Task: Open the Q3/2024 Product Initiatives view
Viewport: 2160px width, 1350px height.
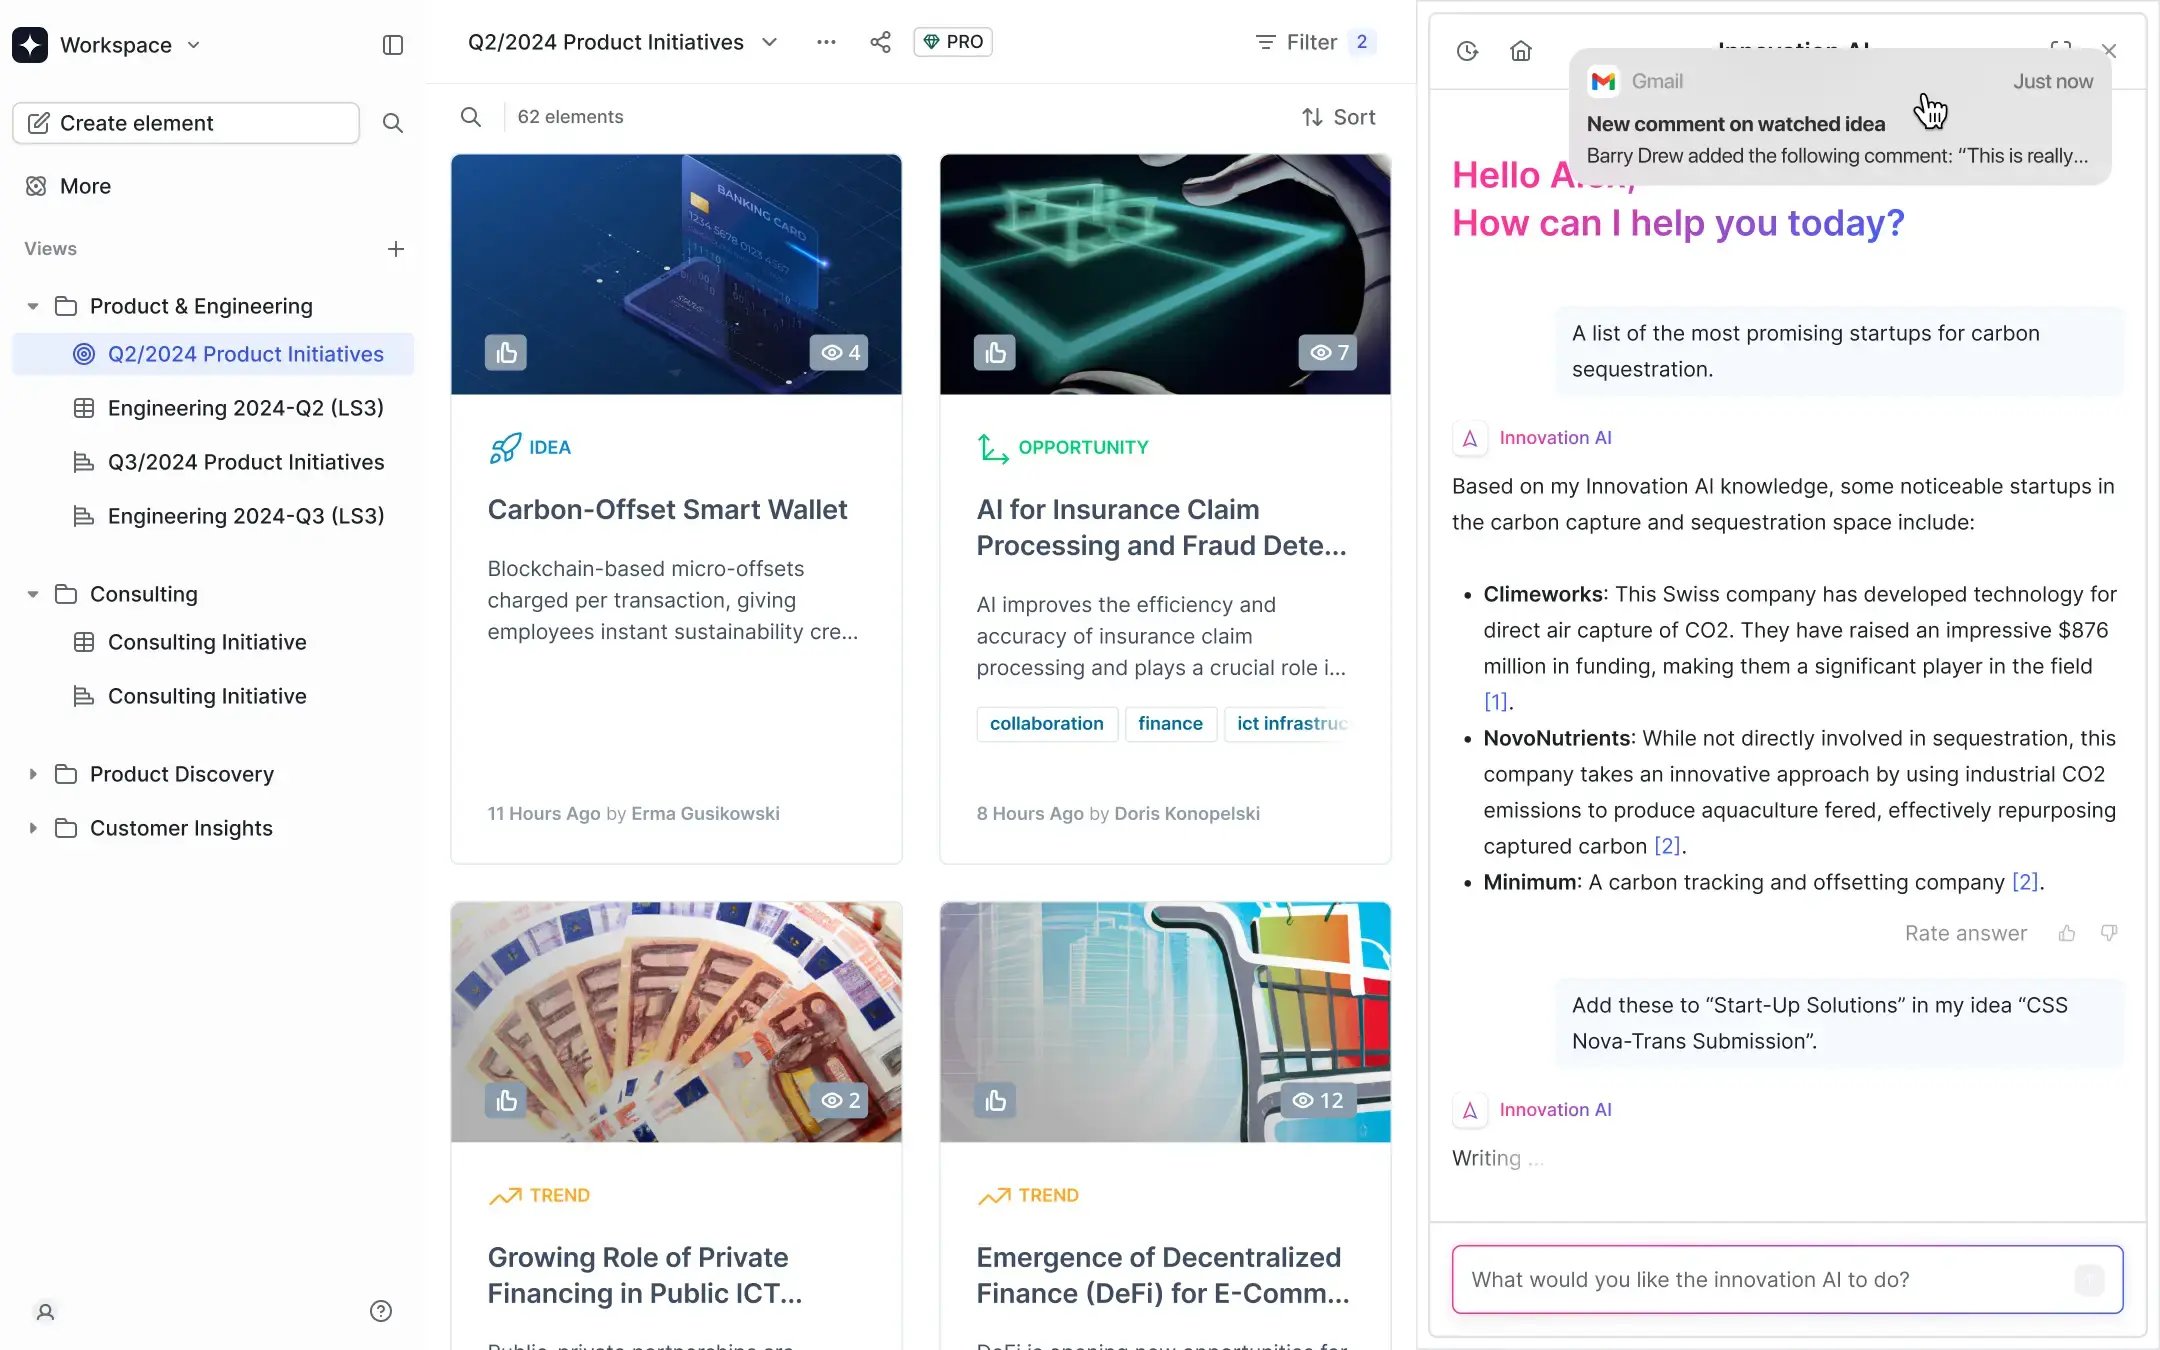Action: click(x=246, y=462)
